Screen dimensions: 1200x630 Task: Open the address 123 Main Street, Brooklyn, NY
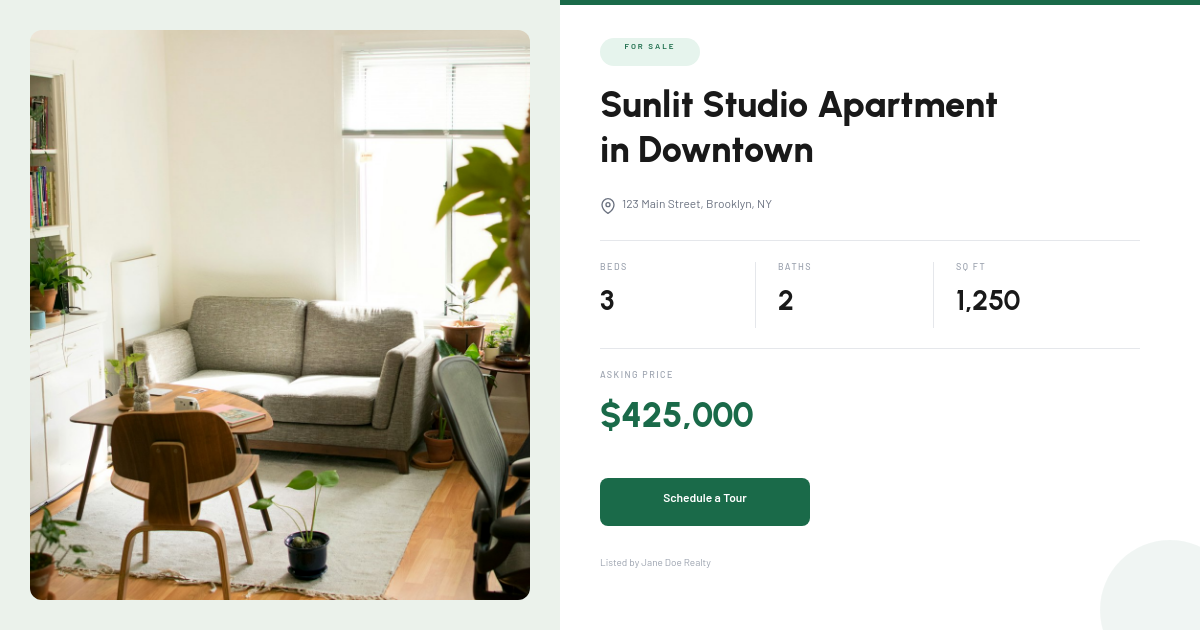pos(697,204)
